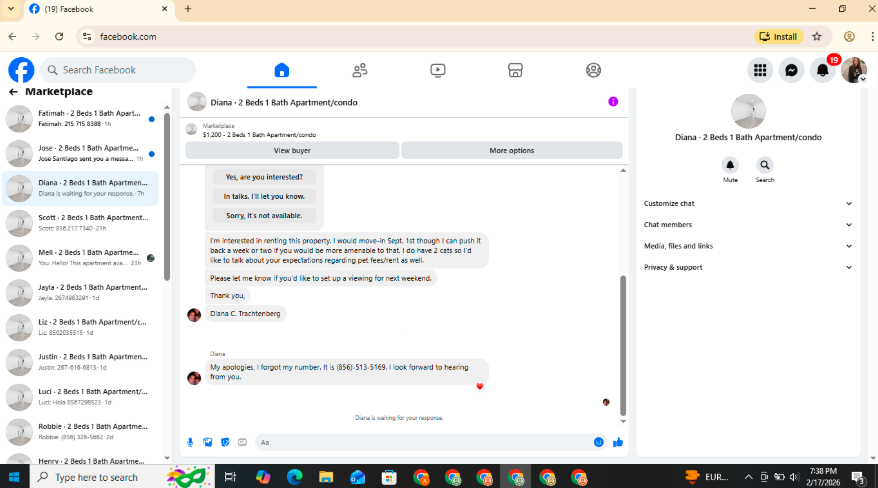Reload the page in Chrome

pos(59,36)
